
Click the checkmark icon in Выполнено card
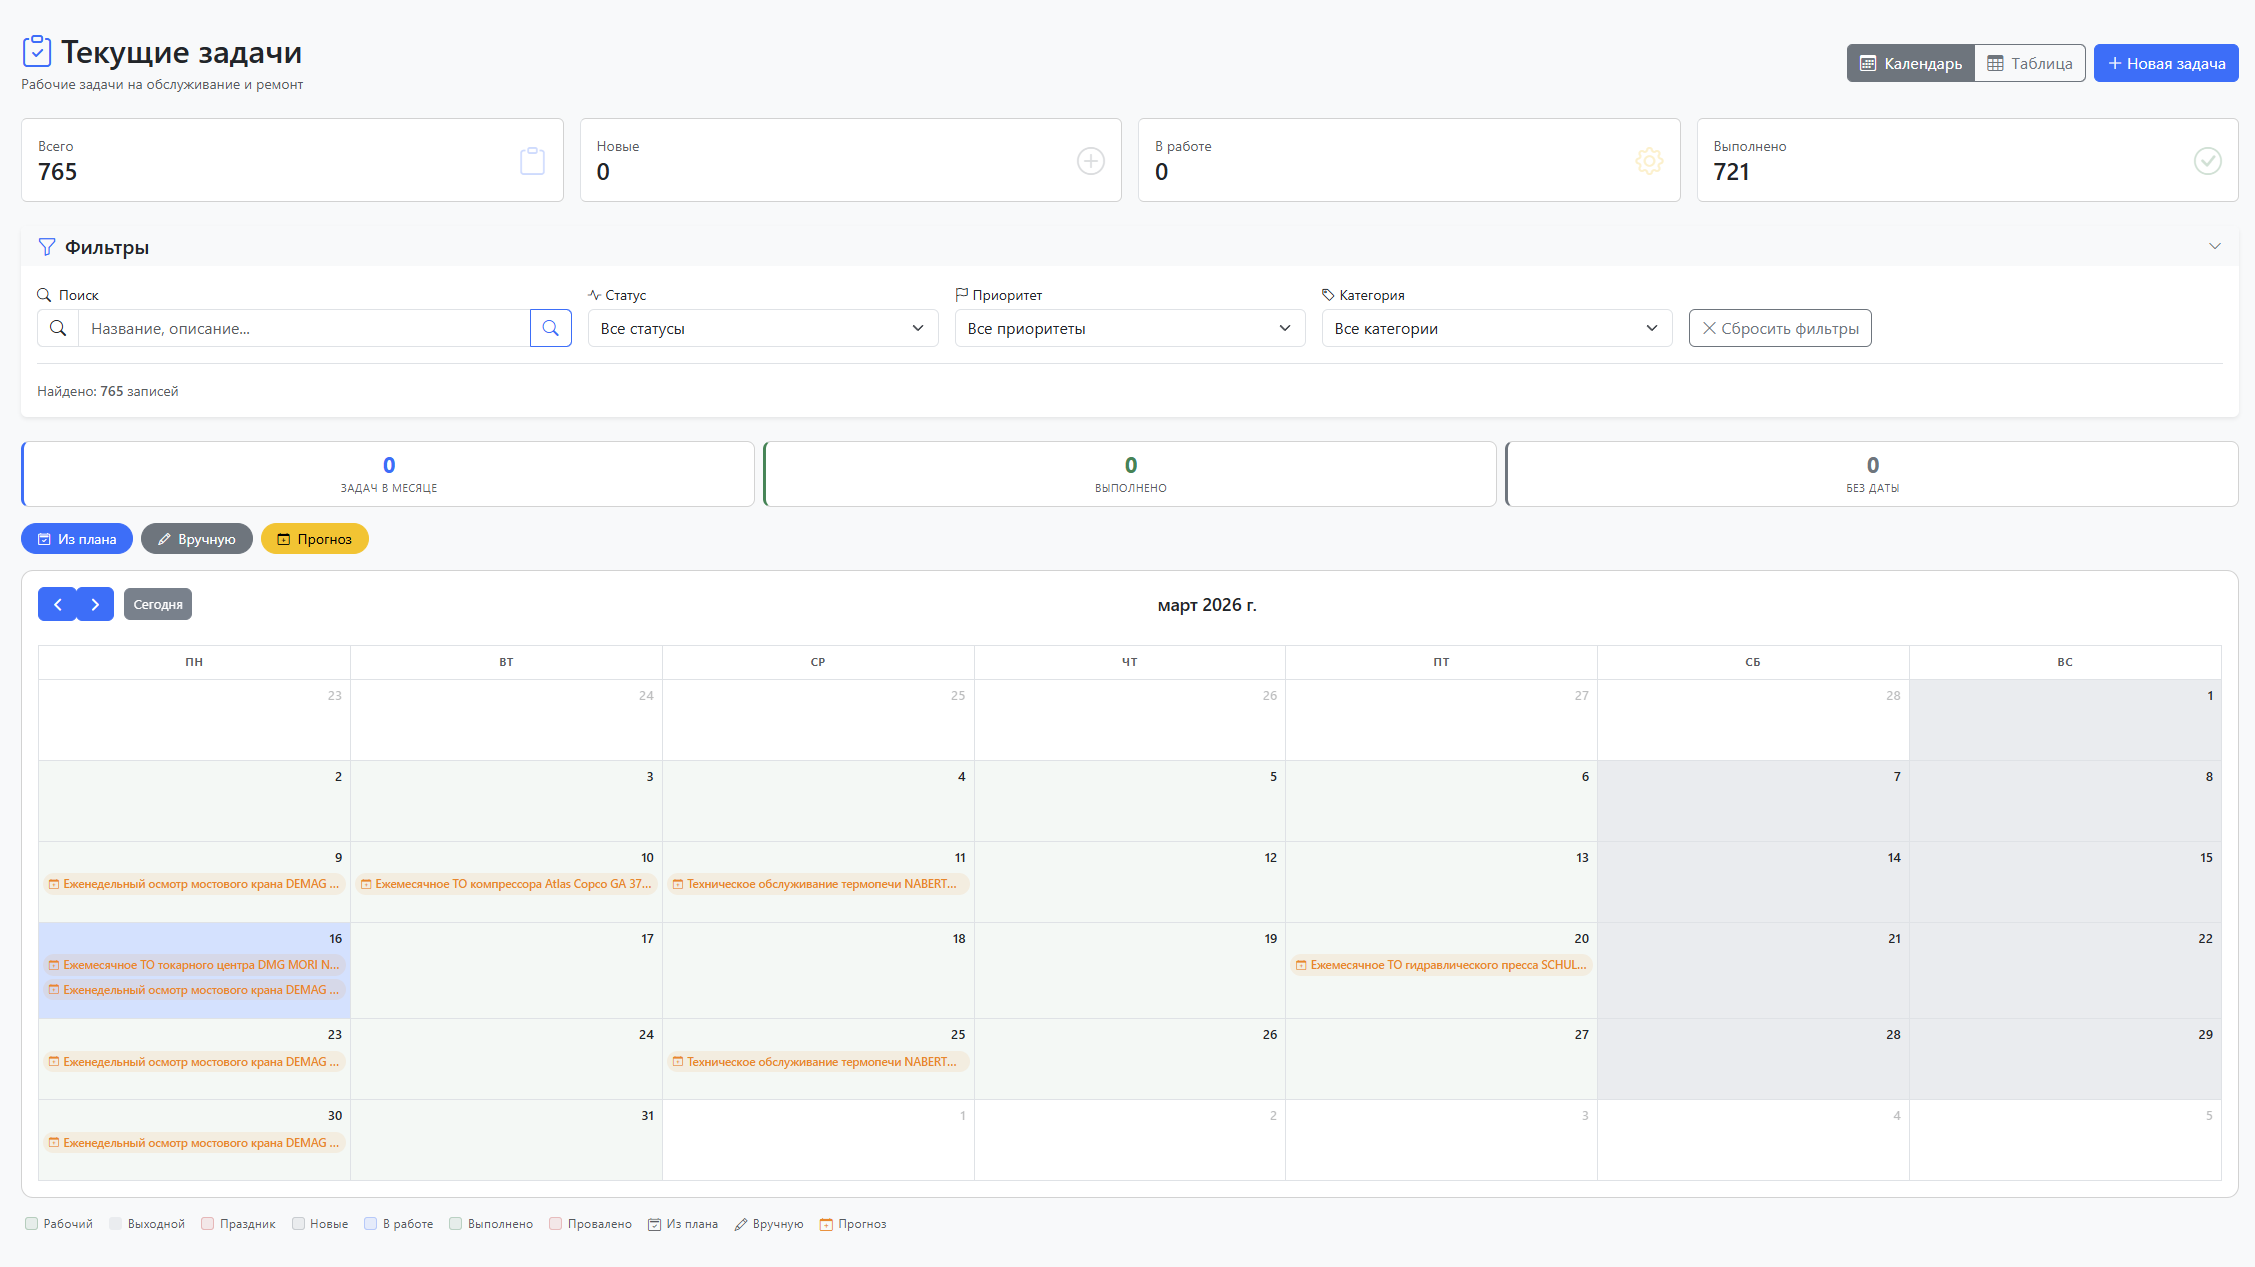tap(2207, 161)
